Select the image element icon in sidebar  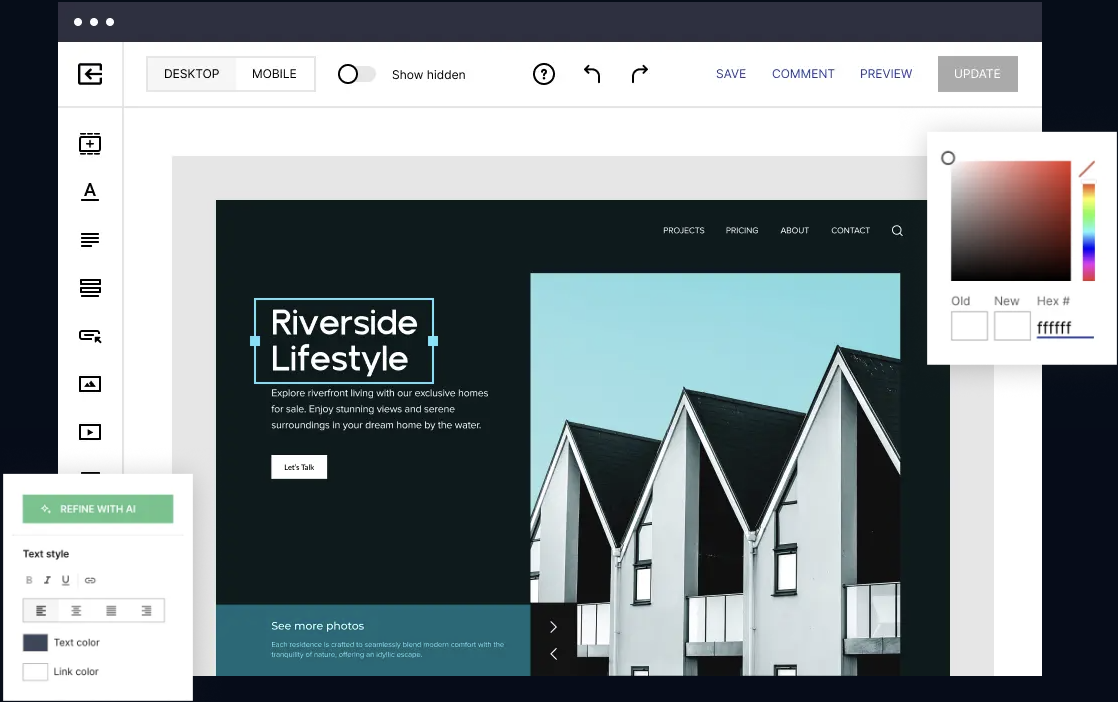click(x=90, y=384)
